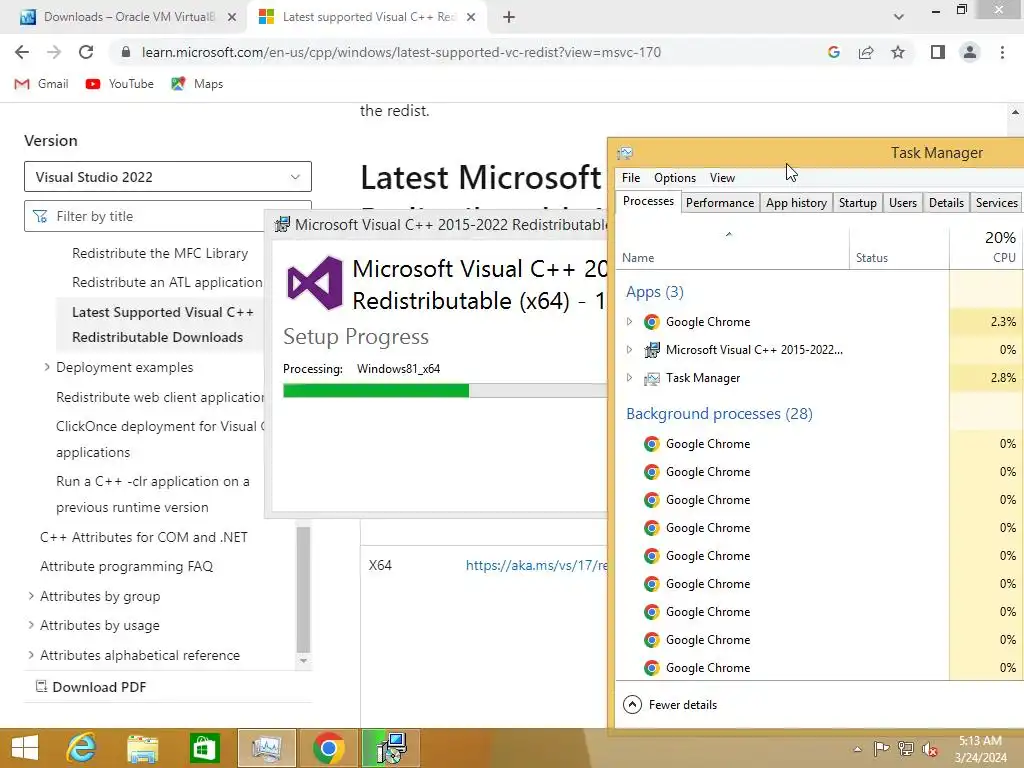Open the X64 aka.ms download link

pyautogui.click(x=536, y=566)
